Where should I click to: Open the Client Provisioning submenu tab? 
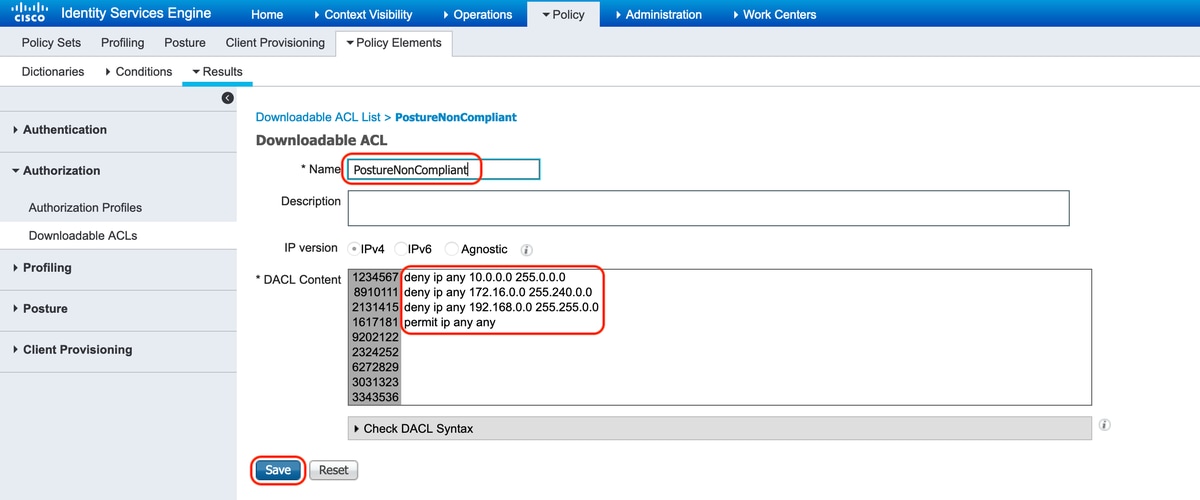pyautogui.click(x=275, y=43)
